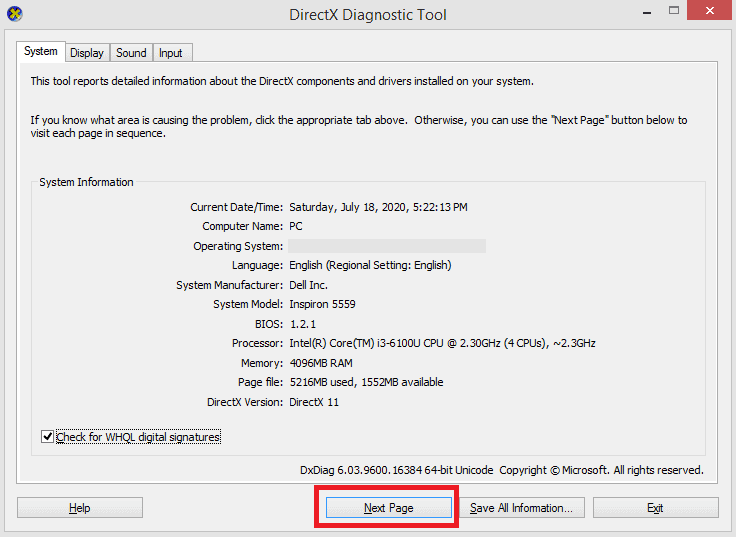
Task: Click System Manufacturer value Dell Inc.
Action: (308, 285)
